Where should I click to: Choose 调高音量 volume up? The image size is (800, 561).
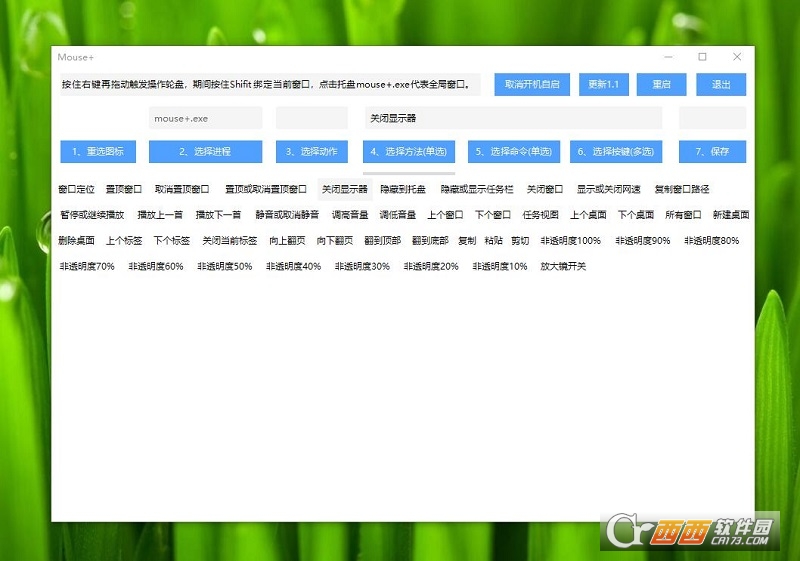350,215
